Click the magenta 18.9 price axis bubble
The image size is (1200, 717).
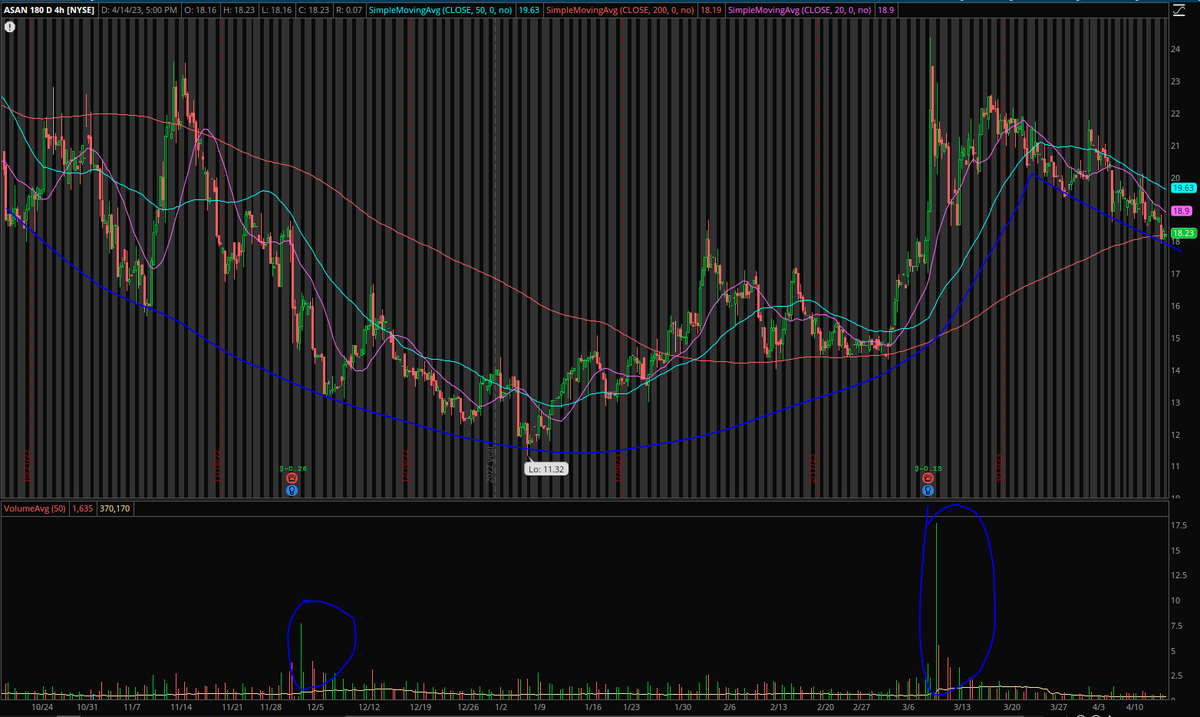(1181, 211)
